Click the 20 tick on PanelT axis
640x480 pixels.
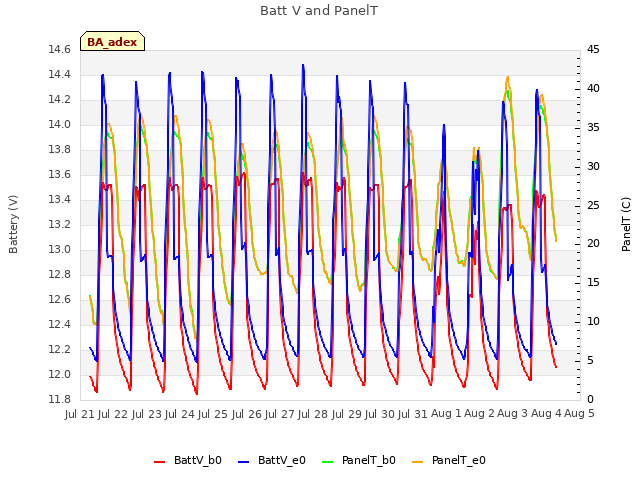coord(593,244)
